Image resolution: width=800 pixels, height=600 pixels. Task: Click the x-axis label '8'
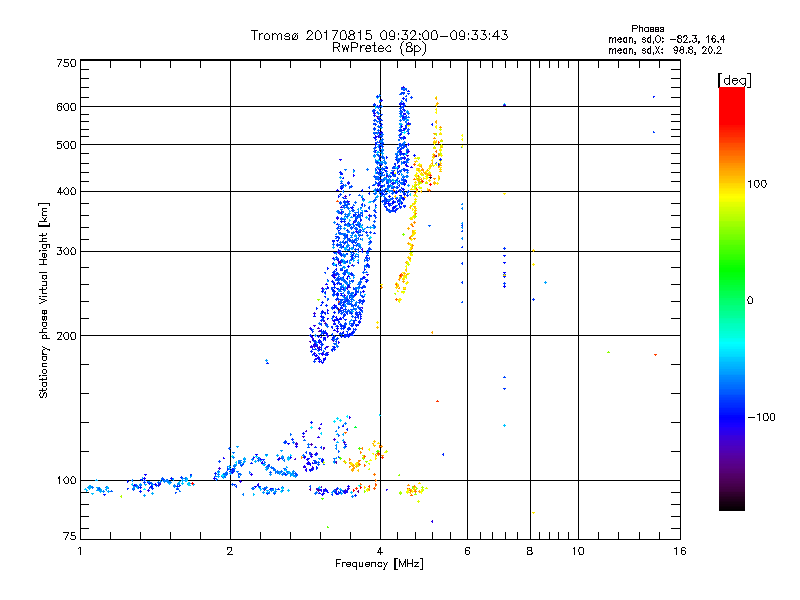pos(530,551)
